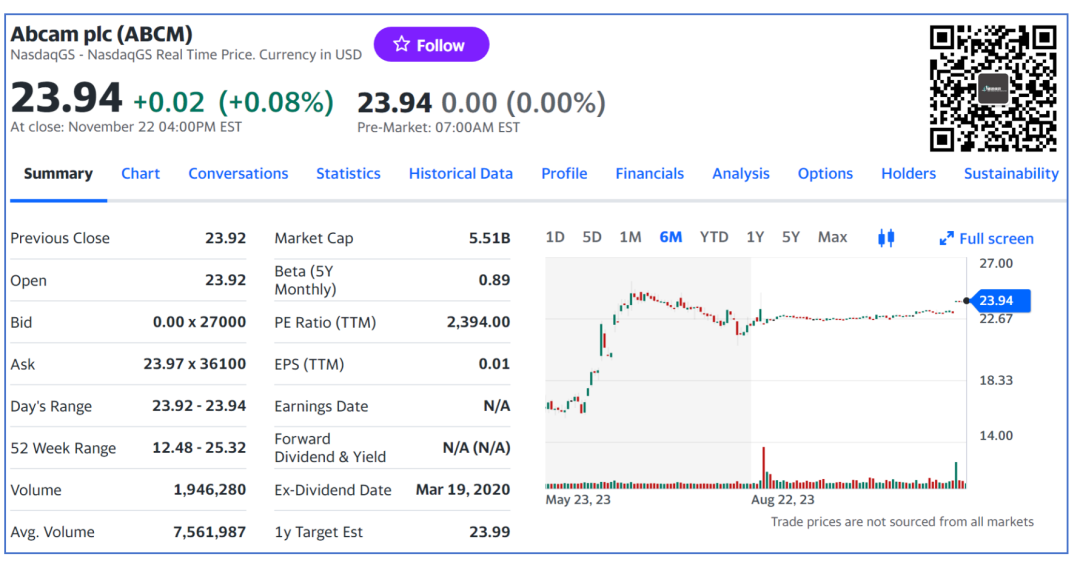
Task: Click the Follow star button
Action: pos(431,45)
